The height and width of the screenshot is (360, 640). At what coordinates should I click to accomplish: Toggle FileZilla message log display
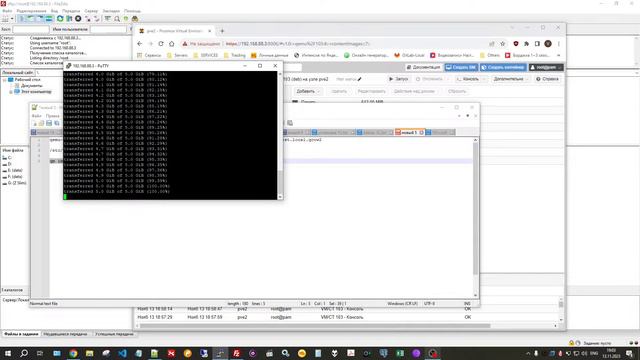coord(22,19)
